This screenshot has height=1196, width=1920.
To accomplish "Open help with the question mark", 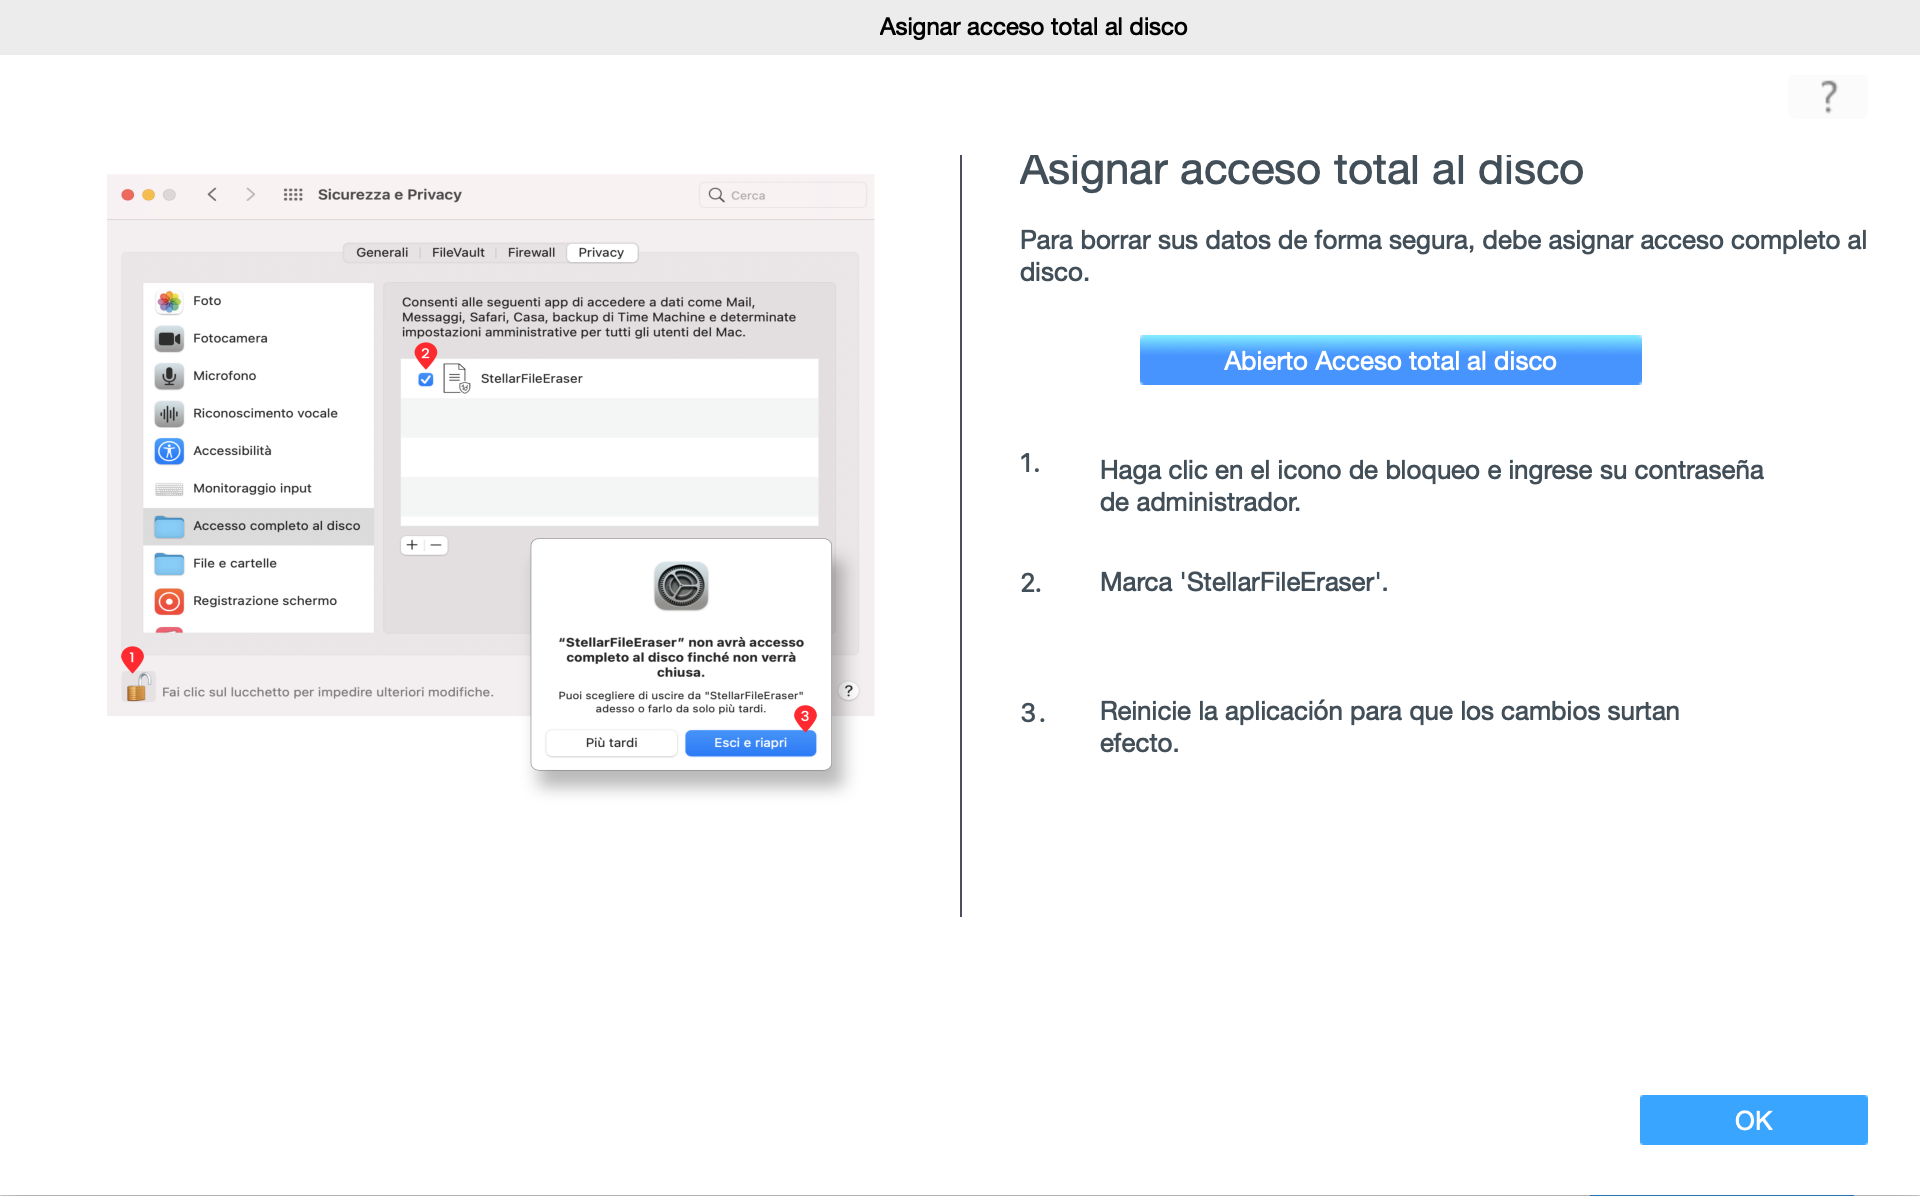I will [x=1828, y=97].
